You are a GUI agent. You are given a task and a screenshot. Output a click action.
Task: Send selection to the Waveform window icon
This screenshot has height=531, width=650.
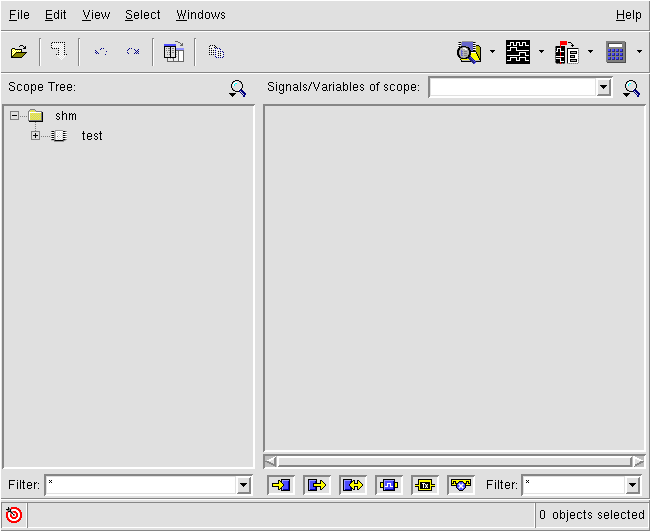pyautogui.click(x=518, y=52)
